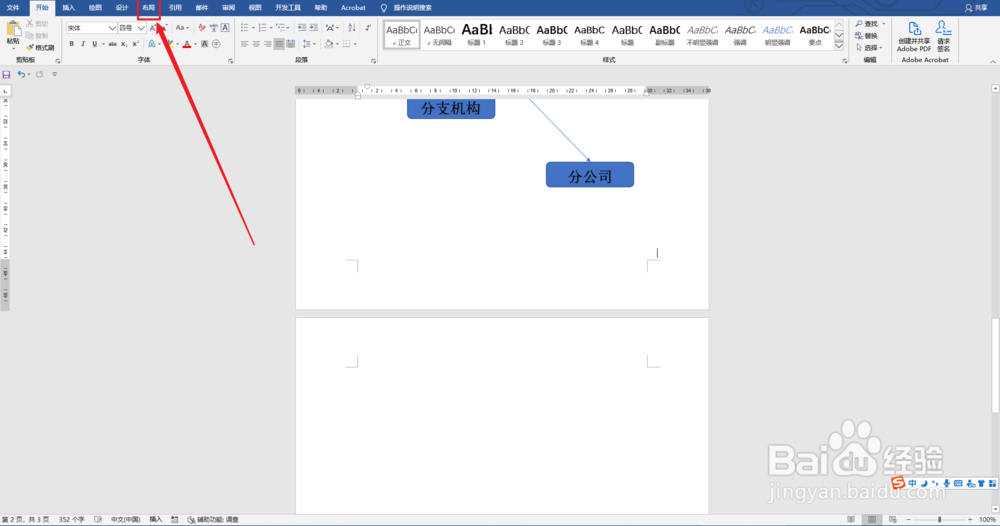
Task: Click the enclosed character (circled 字) icon
Action: click(x=216, y=44)
